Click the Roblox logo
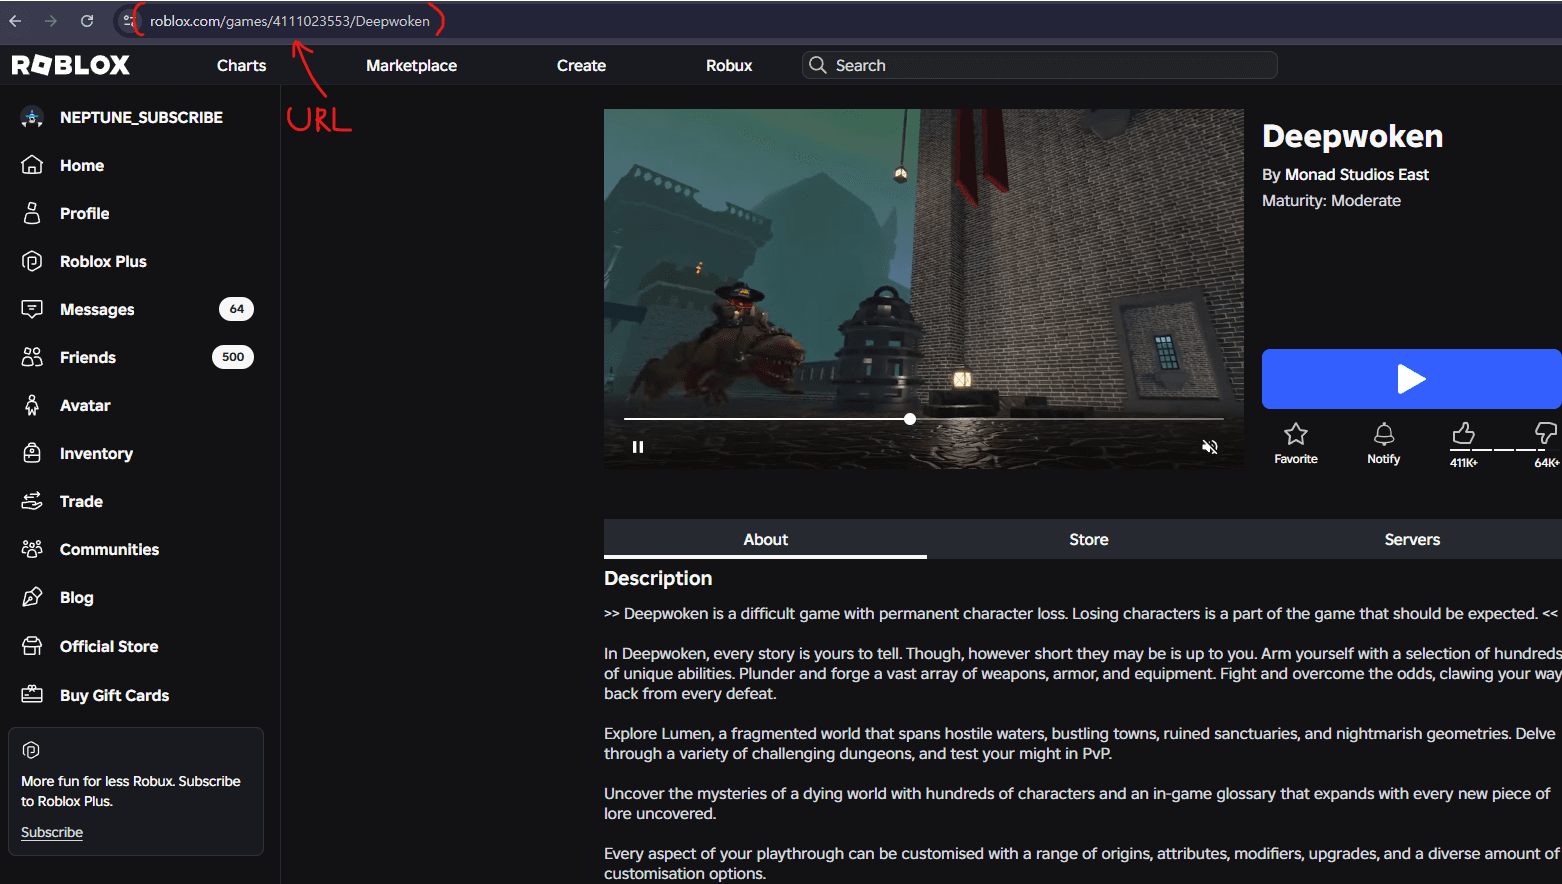The height and width of the screenshot is (884, 1562). [70, 65]
